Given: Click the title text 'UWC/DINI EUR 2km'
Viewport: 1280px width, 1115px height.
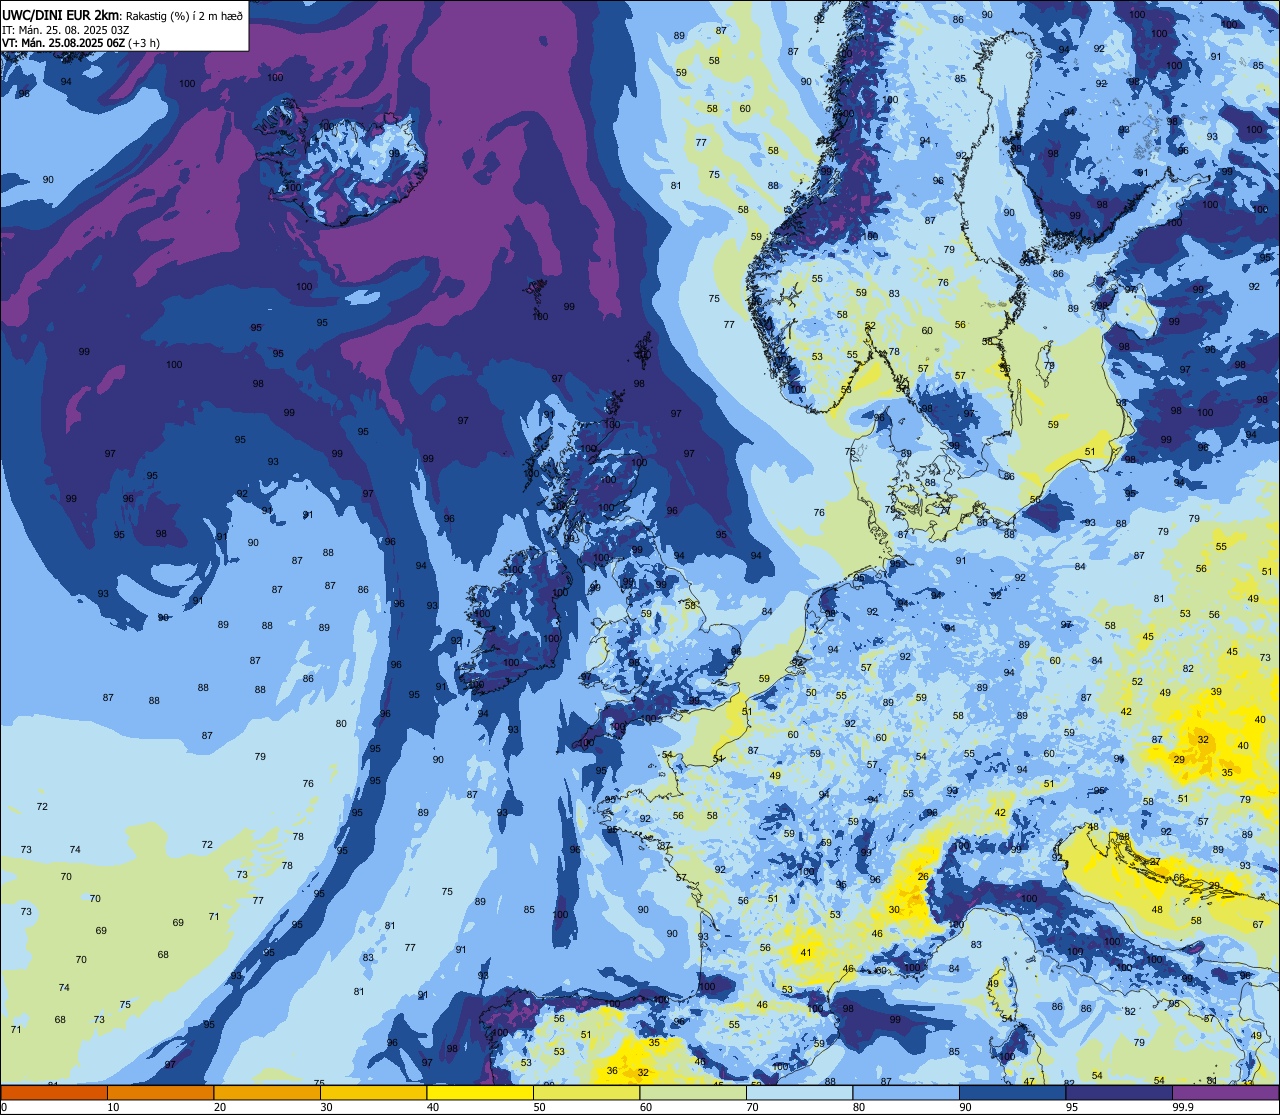Looking at the screenshot, I should [61, 14].
